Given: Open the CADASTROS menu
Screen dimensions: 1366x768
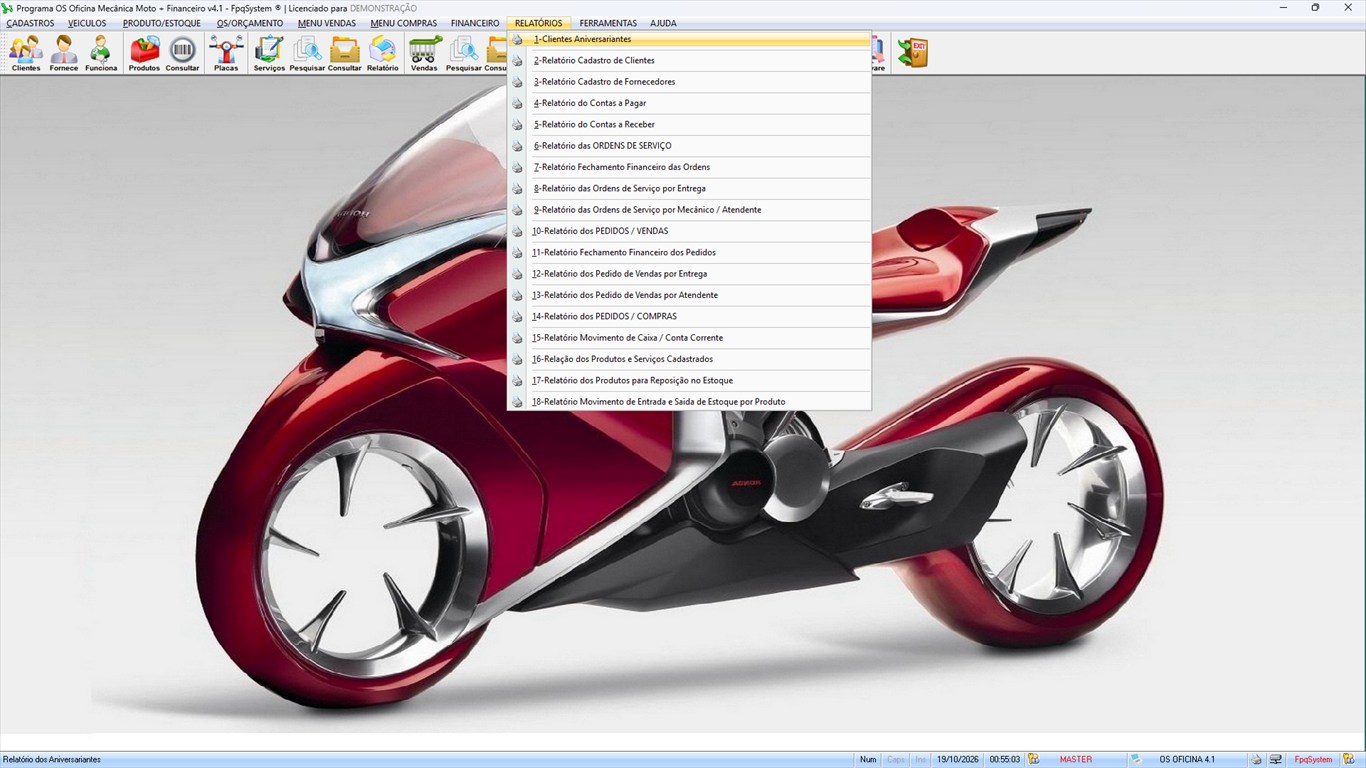Looking at the screenshot, I should (x=30, y=23).
